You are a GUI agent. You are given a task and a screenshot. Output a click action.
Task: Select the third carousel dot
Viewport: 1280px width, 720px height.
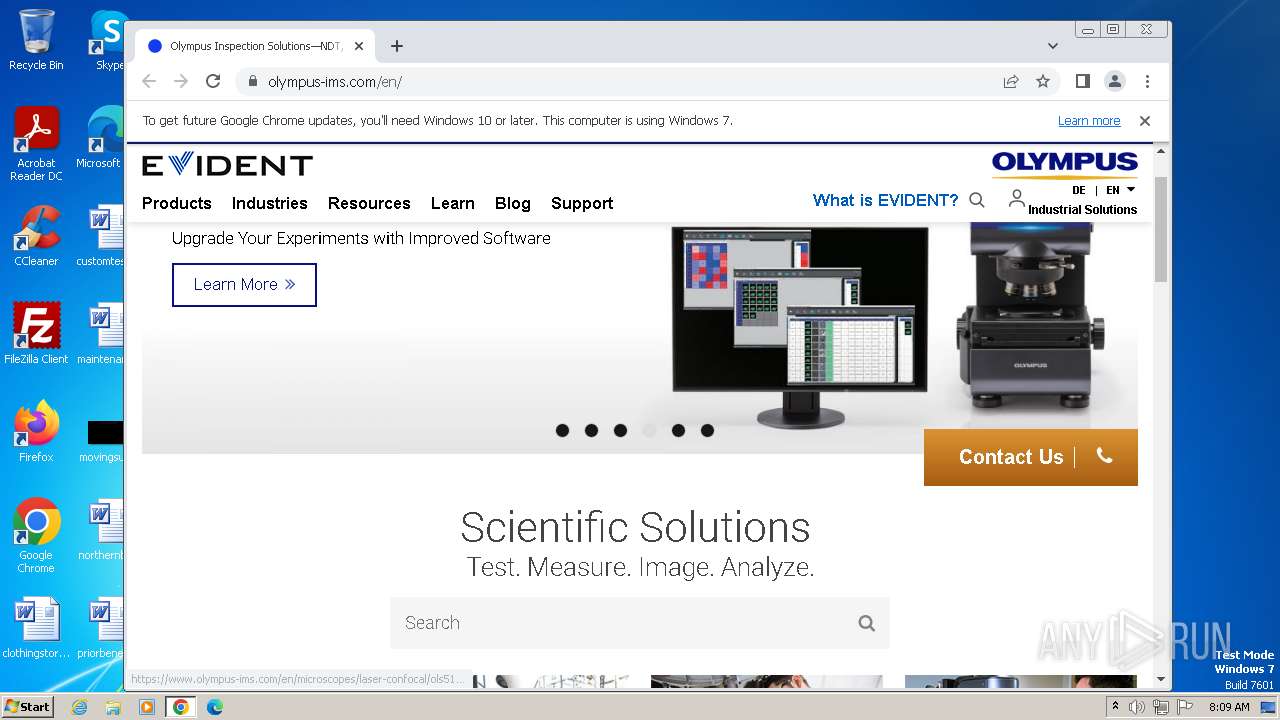(x=620, y=431)
